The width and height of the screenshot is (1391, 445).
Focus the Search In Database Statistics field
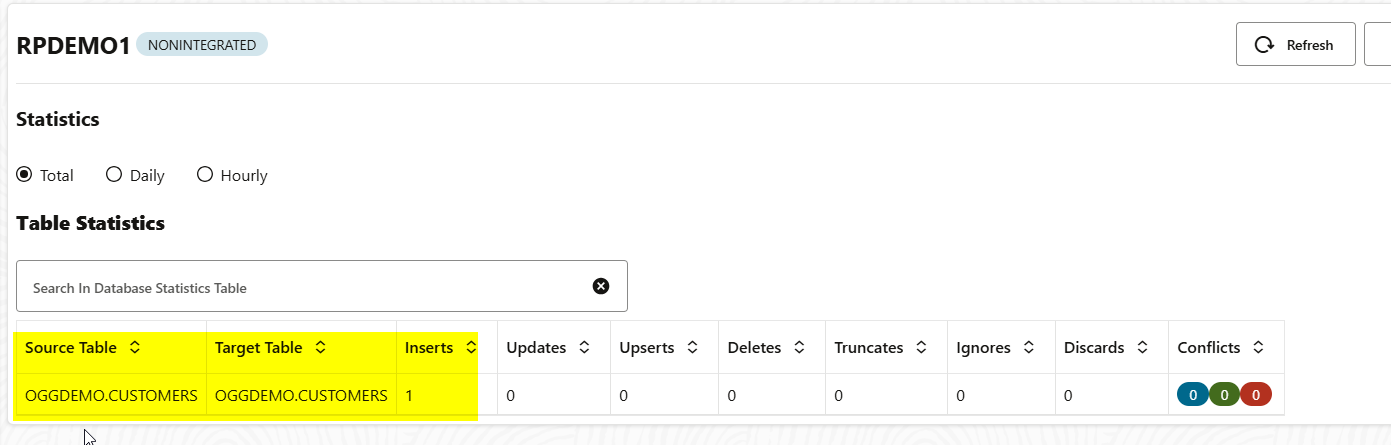point(322,286)
